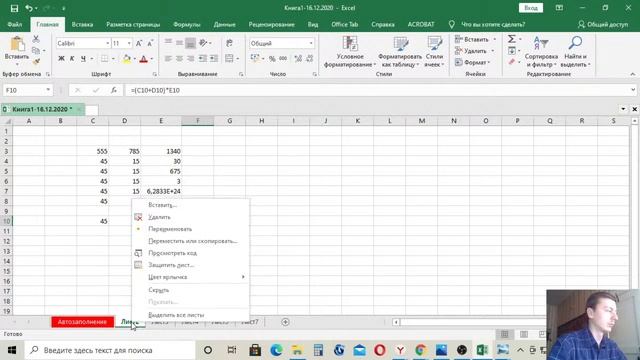The width and height of the screenshot is (640, 360).
Task: Click column F header
Action: pos(198,121)
